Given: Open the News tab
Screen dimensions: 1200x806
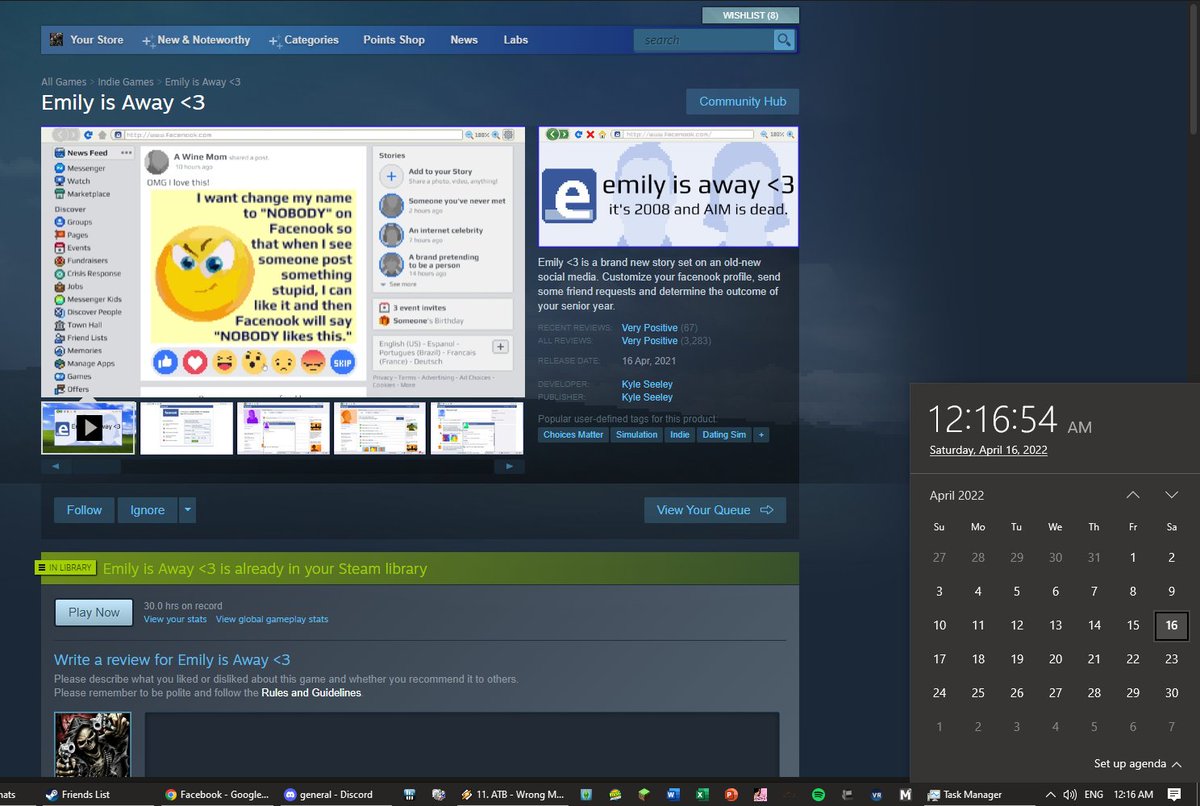Looking at the screenshot, I should (464, 40).
